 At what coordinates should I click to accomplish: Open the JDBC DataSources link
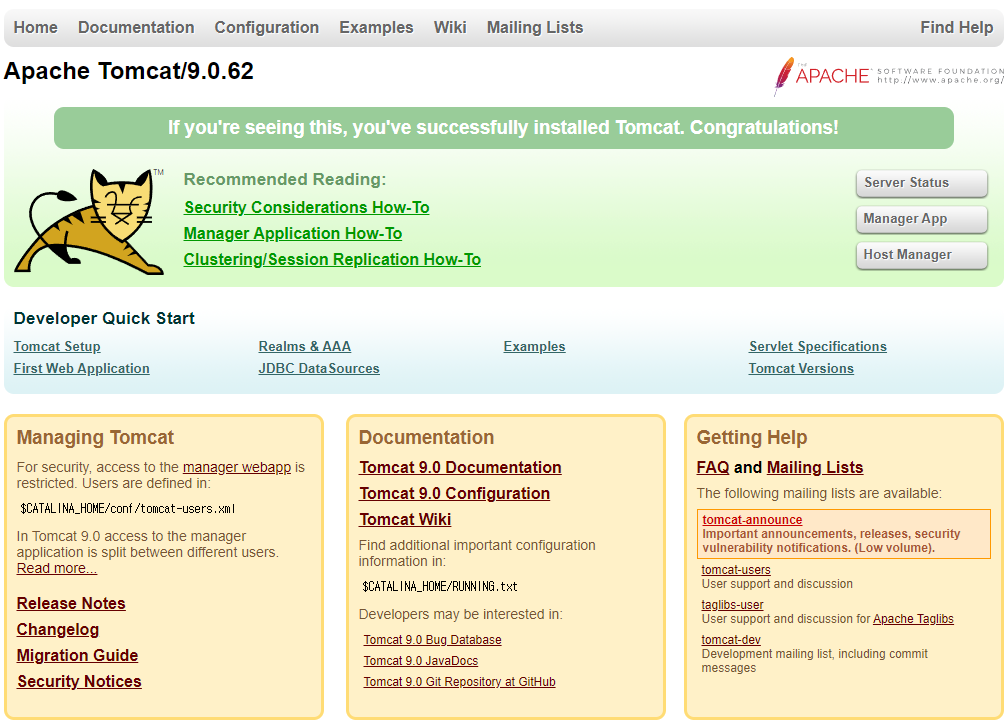319,368
